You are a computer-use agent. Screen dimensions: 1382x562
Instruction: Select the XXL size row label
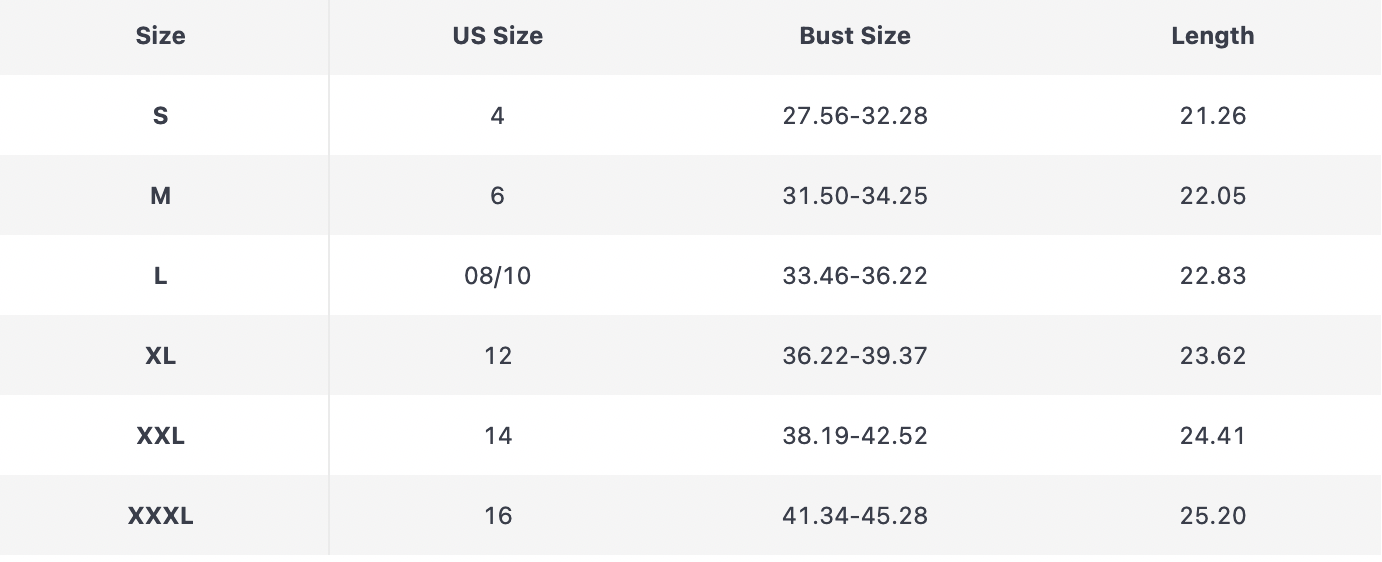[161, 436]
